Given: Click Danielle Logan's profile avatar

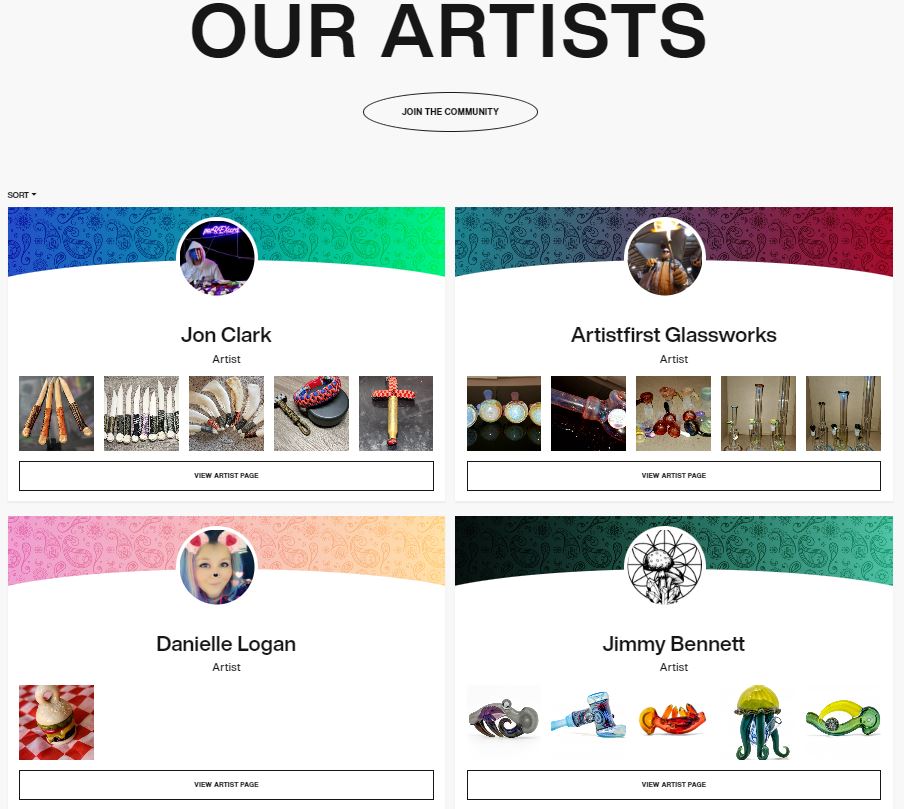Looking at the screenshot, I should click(x=217, y=566).
